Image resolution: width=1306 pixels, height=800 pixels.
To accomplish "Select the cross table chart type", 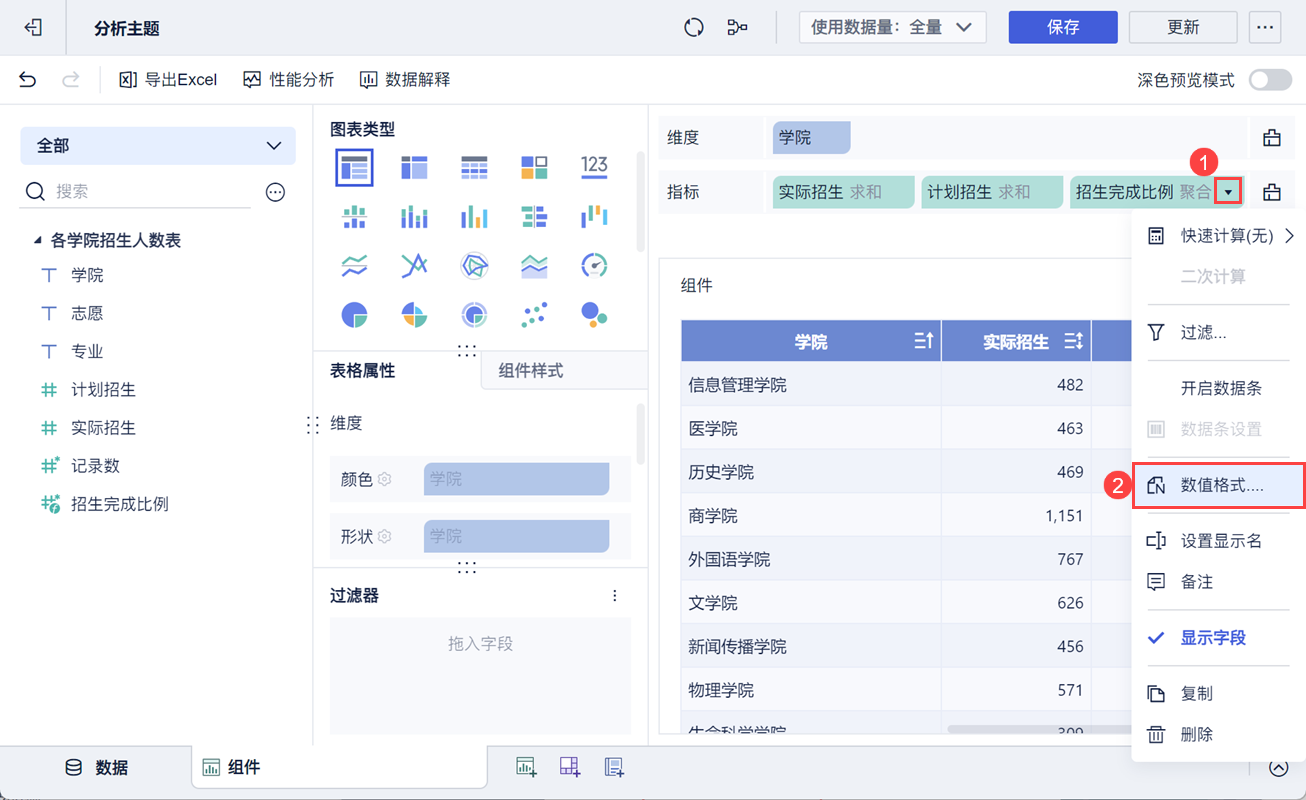I will (x=414, y=167).
